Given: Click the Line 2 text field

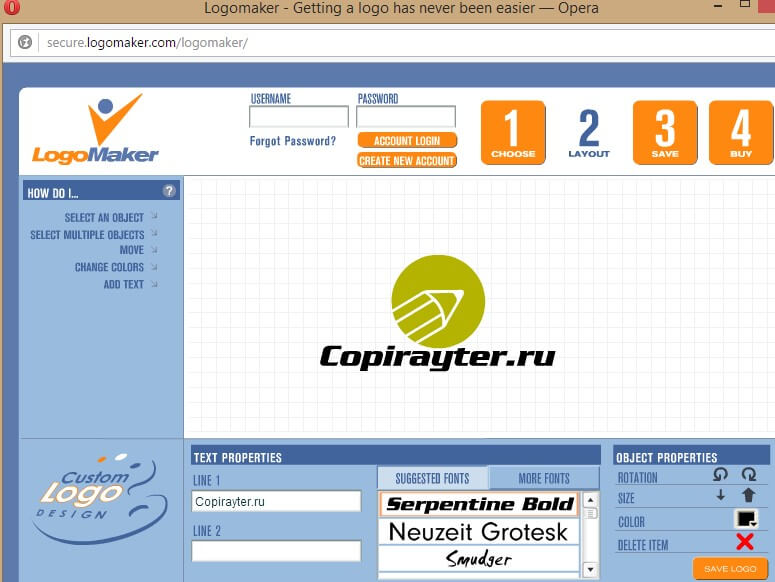Looking at the screenshot, I should tap(276, 551).
